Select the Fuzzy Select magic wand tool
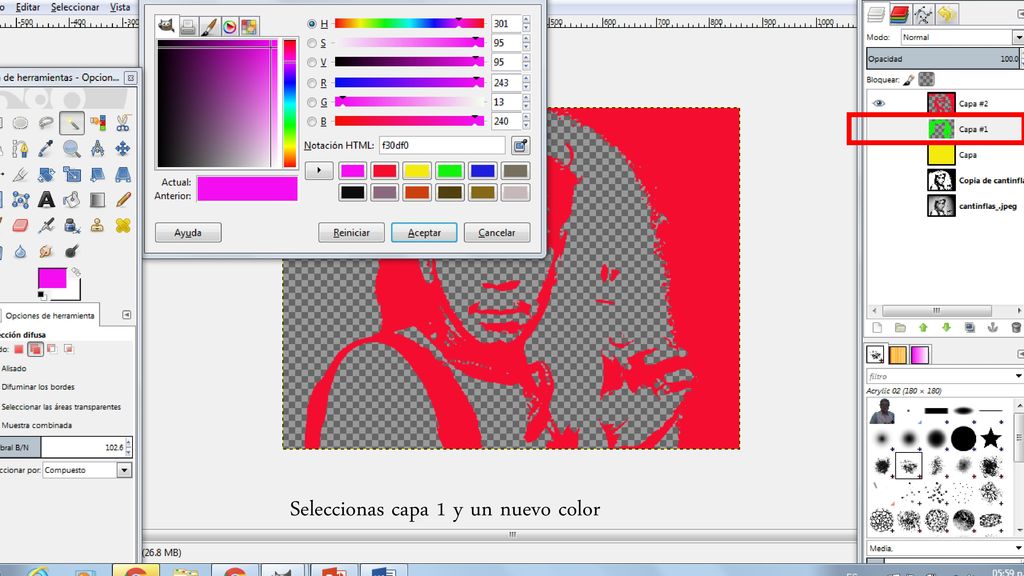Screen dimensions: 1024x576 pyautogui.click(x=72, y=123)
